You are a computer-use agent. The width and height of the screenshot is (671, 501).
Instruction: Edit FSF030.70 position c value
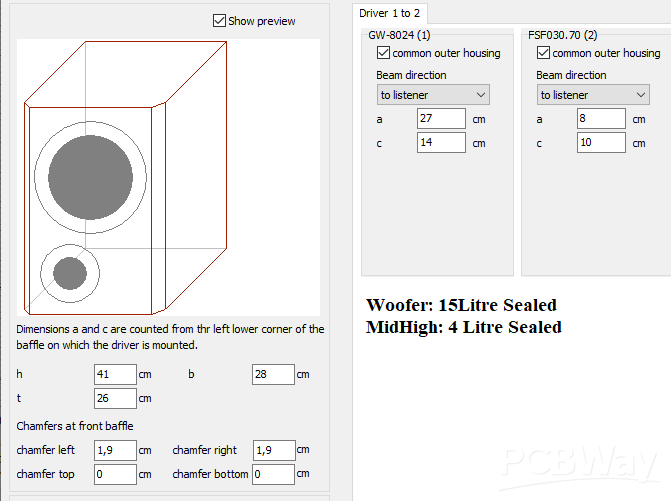click(x=601, y=143)
